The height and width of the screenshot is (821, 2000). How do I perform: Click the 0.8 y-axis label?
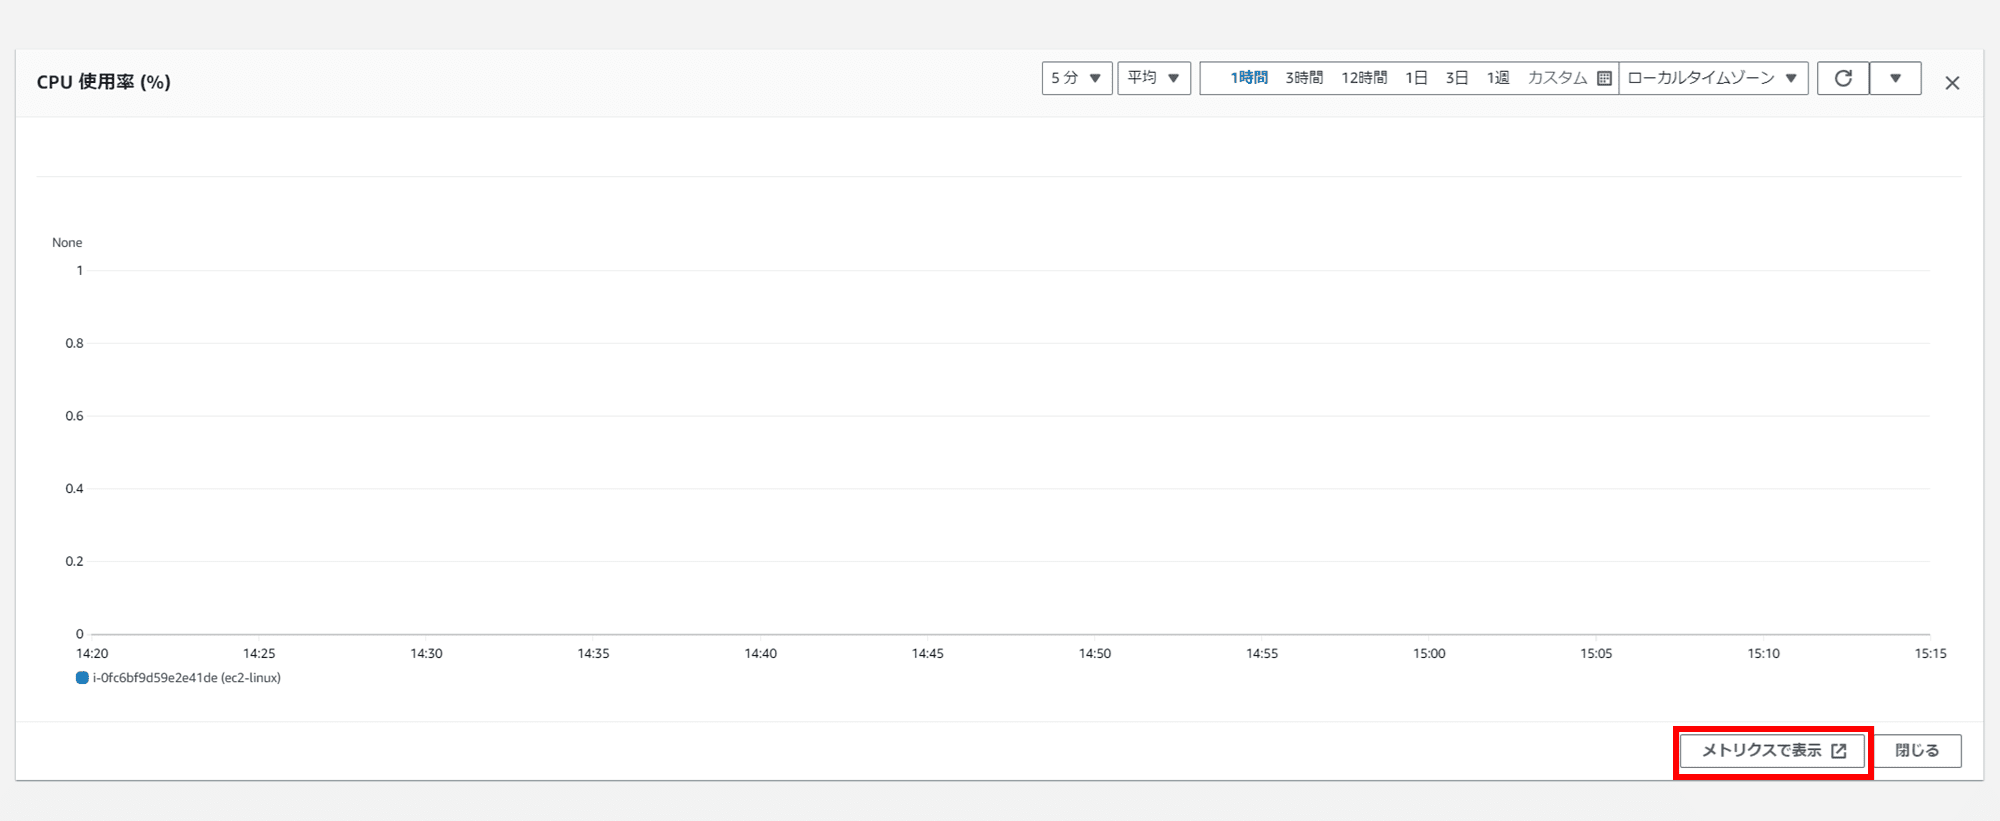tap(75, 343)
